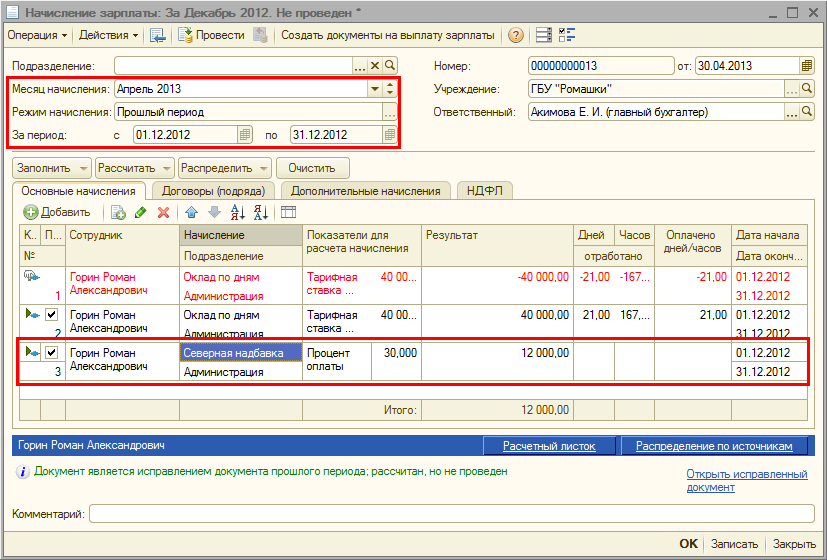Expand the Месяц начисления dropdown

pos(375,89)
